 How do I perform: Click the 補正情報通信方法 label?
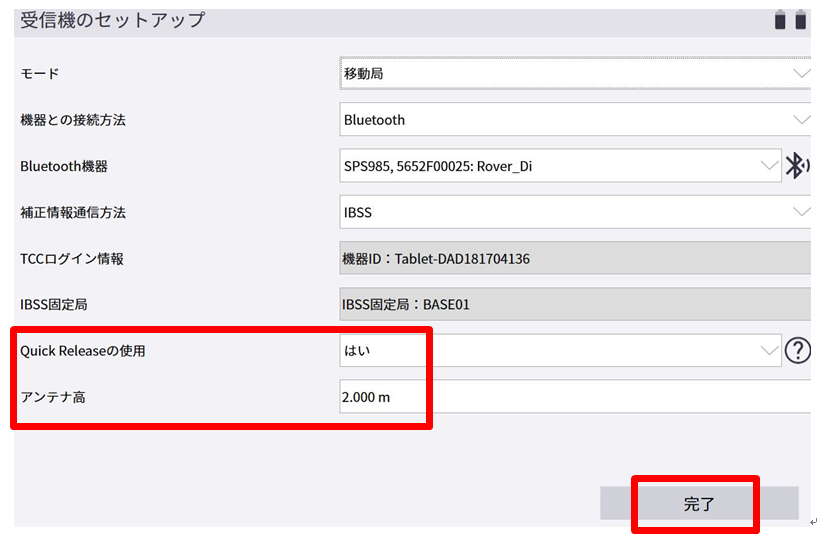(x=72, y=212)
